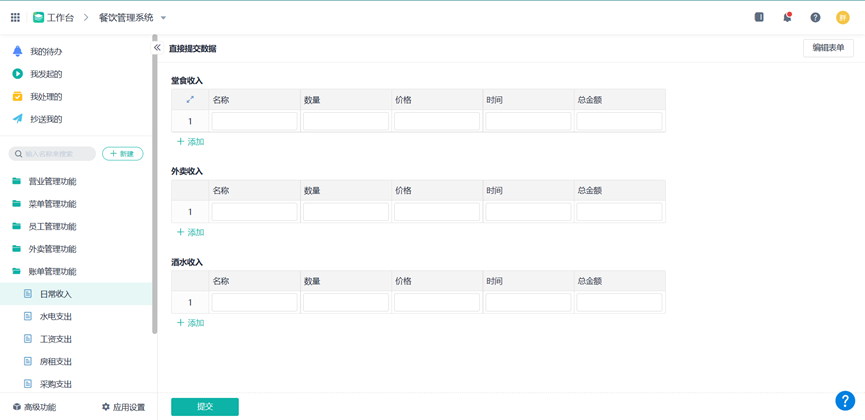865x420 pixels.
Task: Collapse the 账单管理功能 folder
Action: (x=51, y=272)
